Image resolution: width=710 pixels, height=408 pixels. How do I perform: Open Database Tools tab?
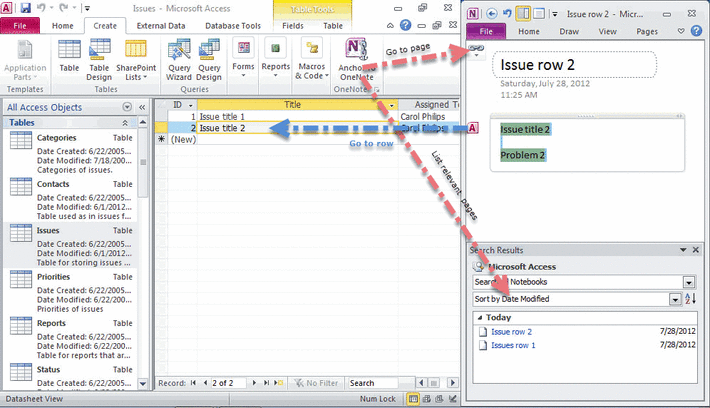pos(233,26)
